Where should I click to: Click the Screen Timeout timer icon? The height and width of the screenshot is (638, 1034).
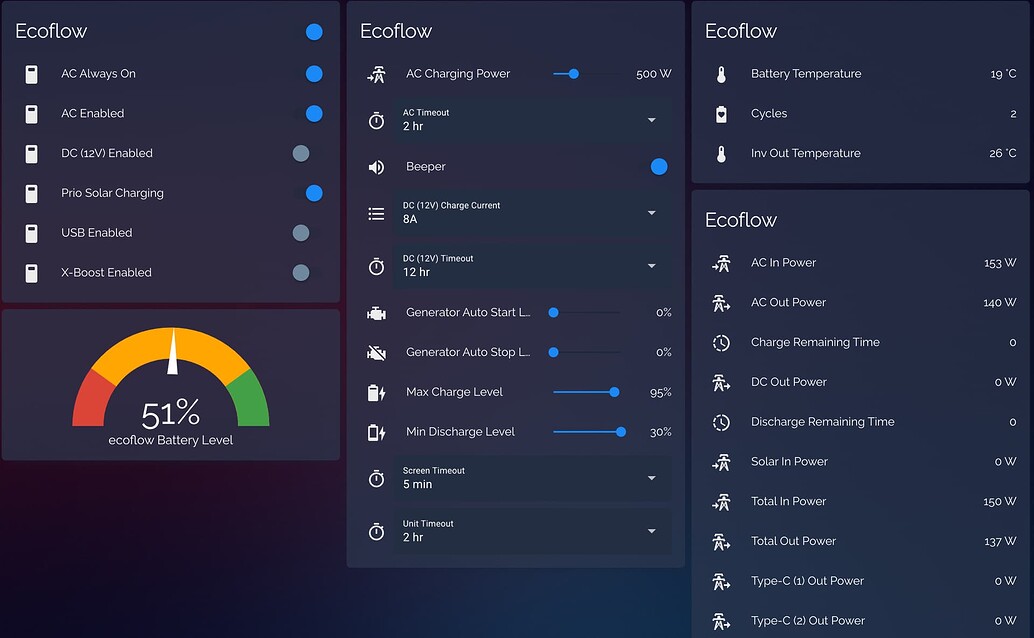click(376, 478)
